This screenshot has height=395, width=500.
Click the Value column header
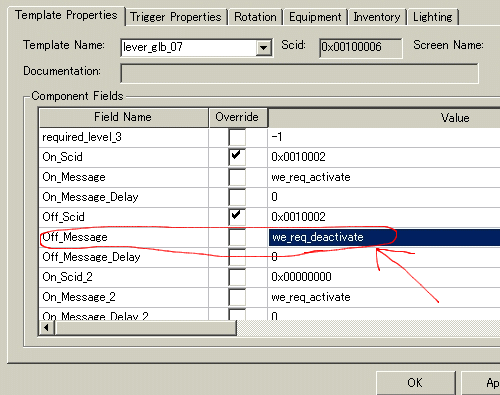[384, 118]
